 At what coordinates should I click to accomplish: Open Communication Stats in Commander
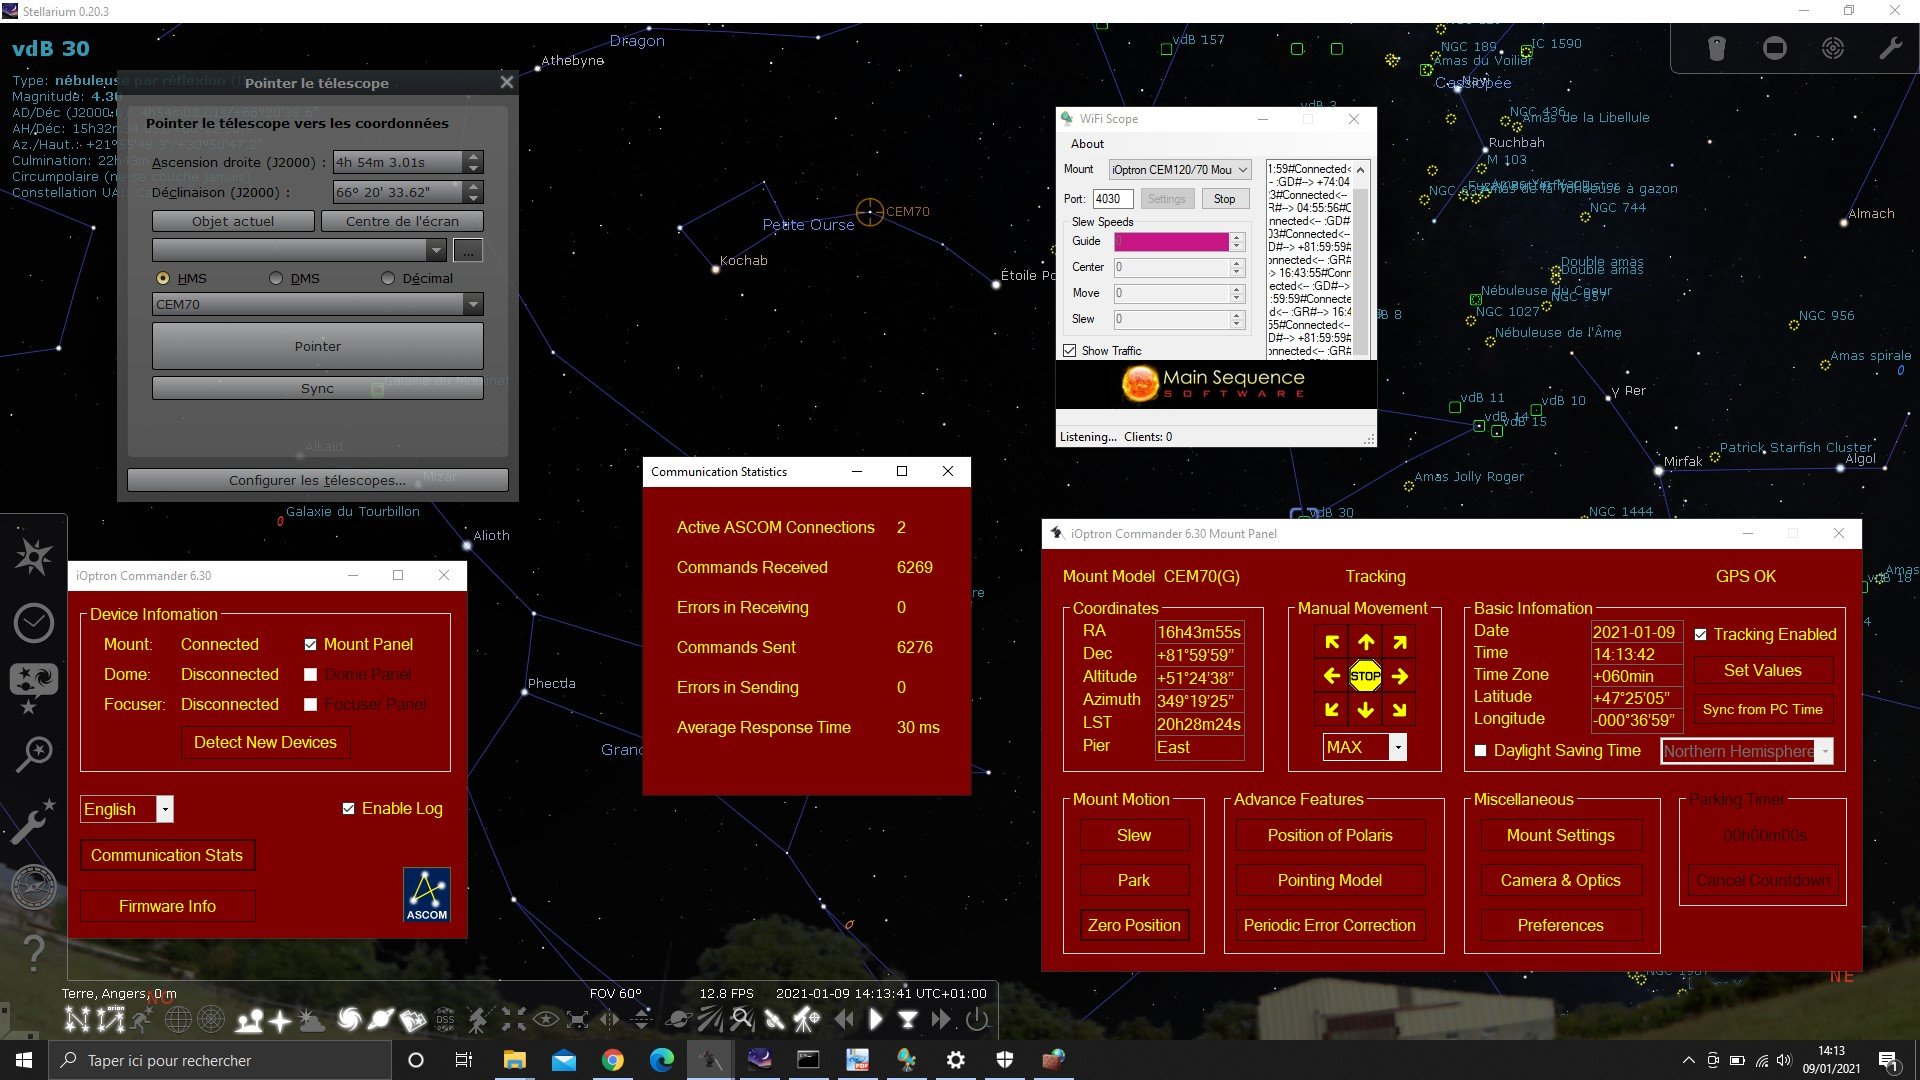click(x=167, y=855)
